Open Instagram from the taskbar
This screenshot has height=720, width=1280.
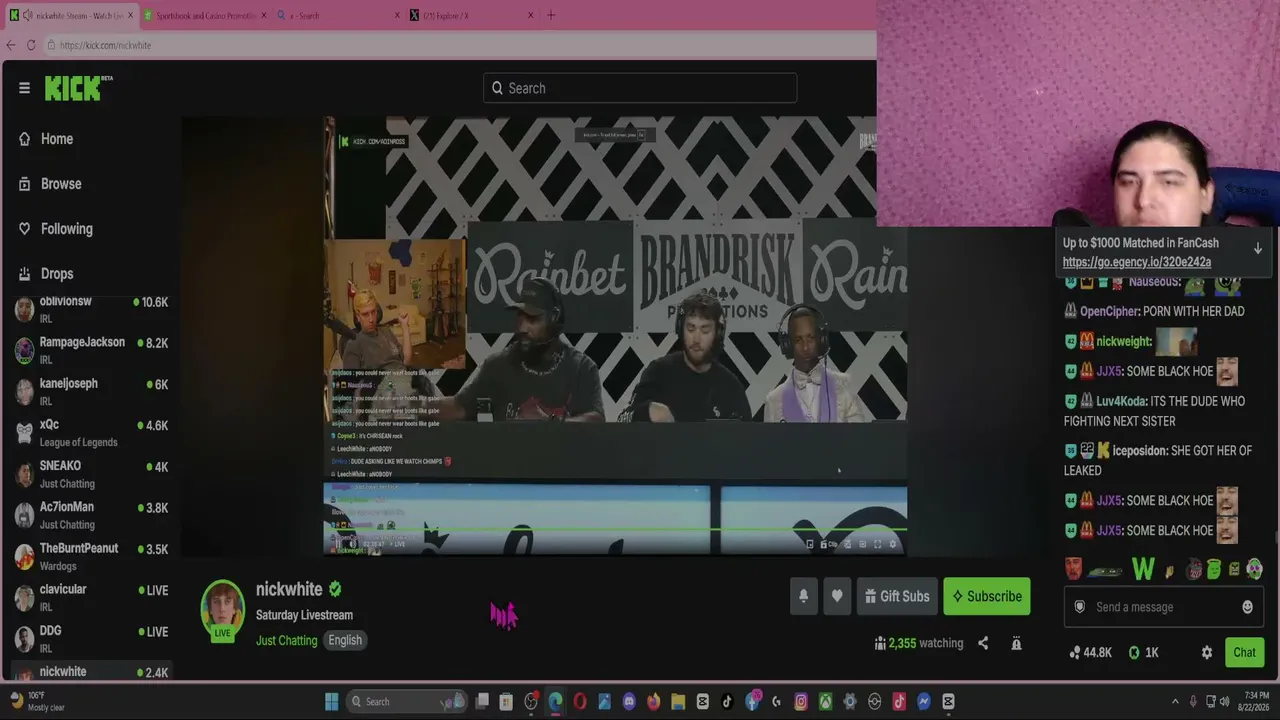tap(801, 701)
